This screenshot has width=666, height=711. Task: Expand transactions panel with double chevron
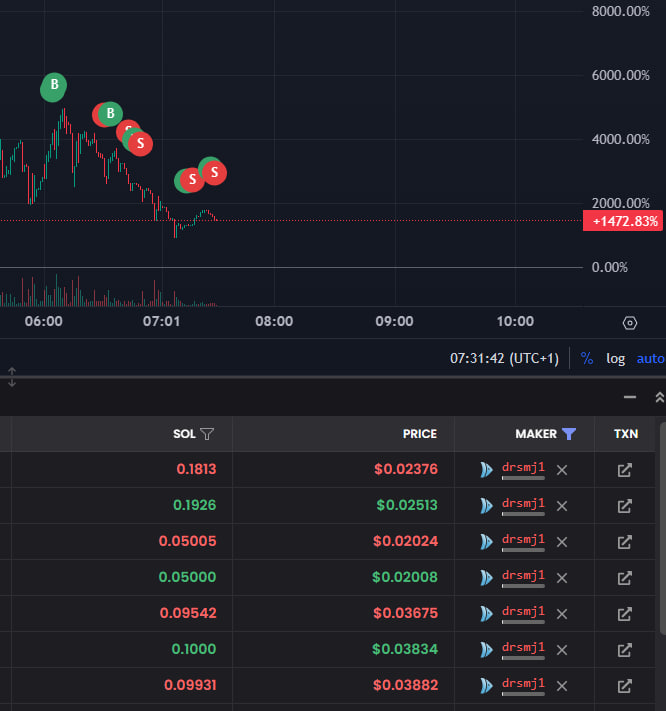pyautogui.click(x=660, y=398)
